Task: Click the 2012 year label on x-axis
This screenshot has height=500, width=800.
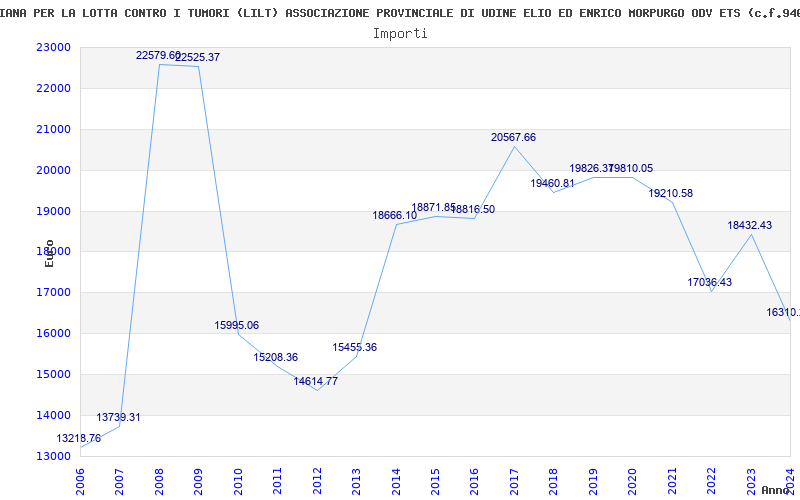Action: pyautogui.click(x=317, y=482)
